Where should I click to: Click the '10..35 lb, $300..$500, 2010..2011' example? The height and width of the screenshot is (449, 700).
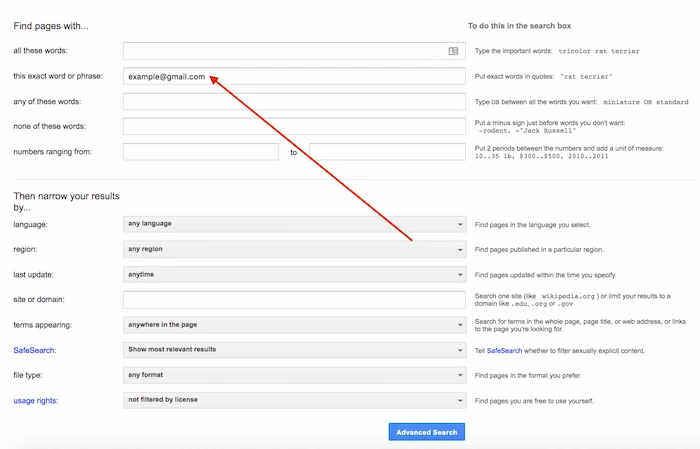541,156
